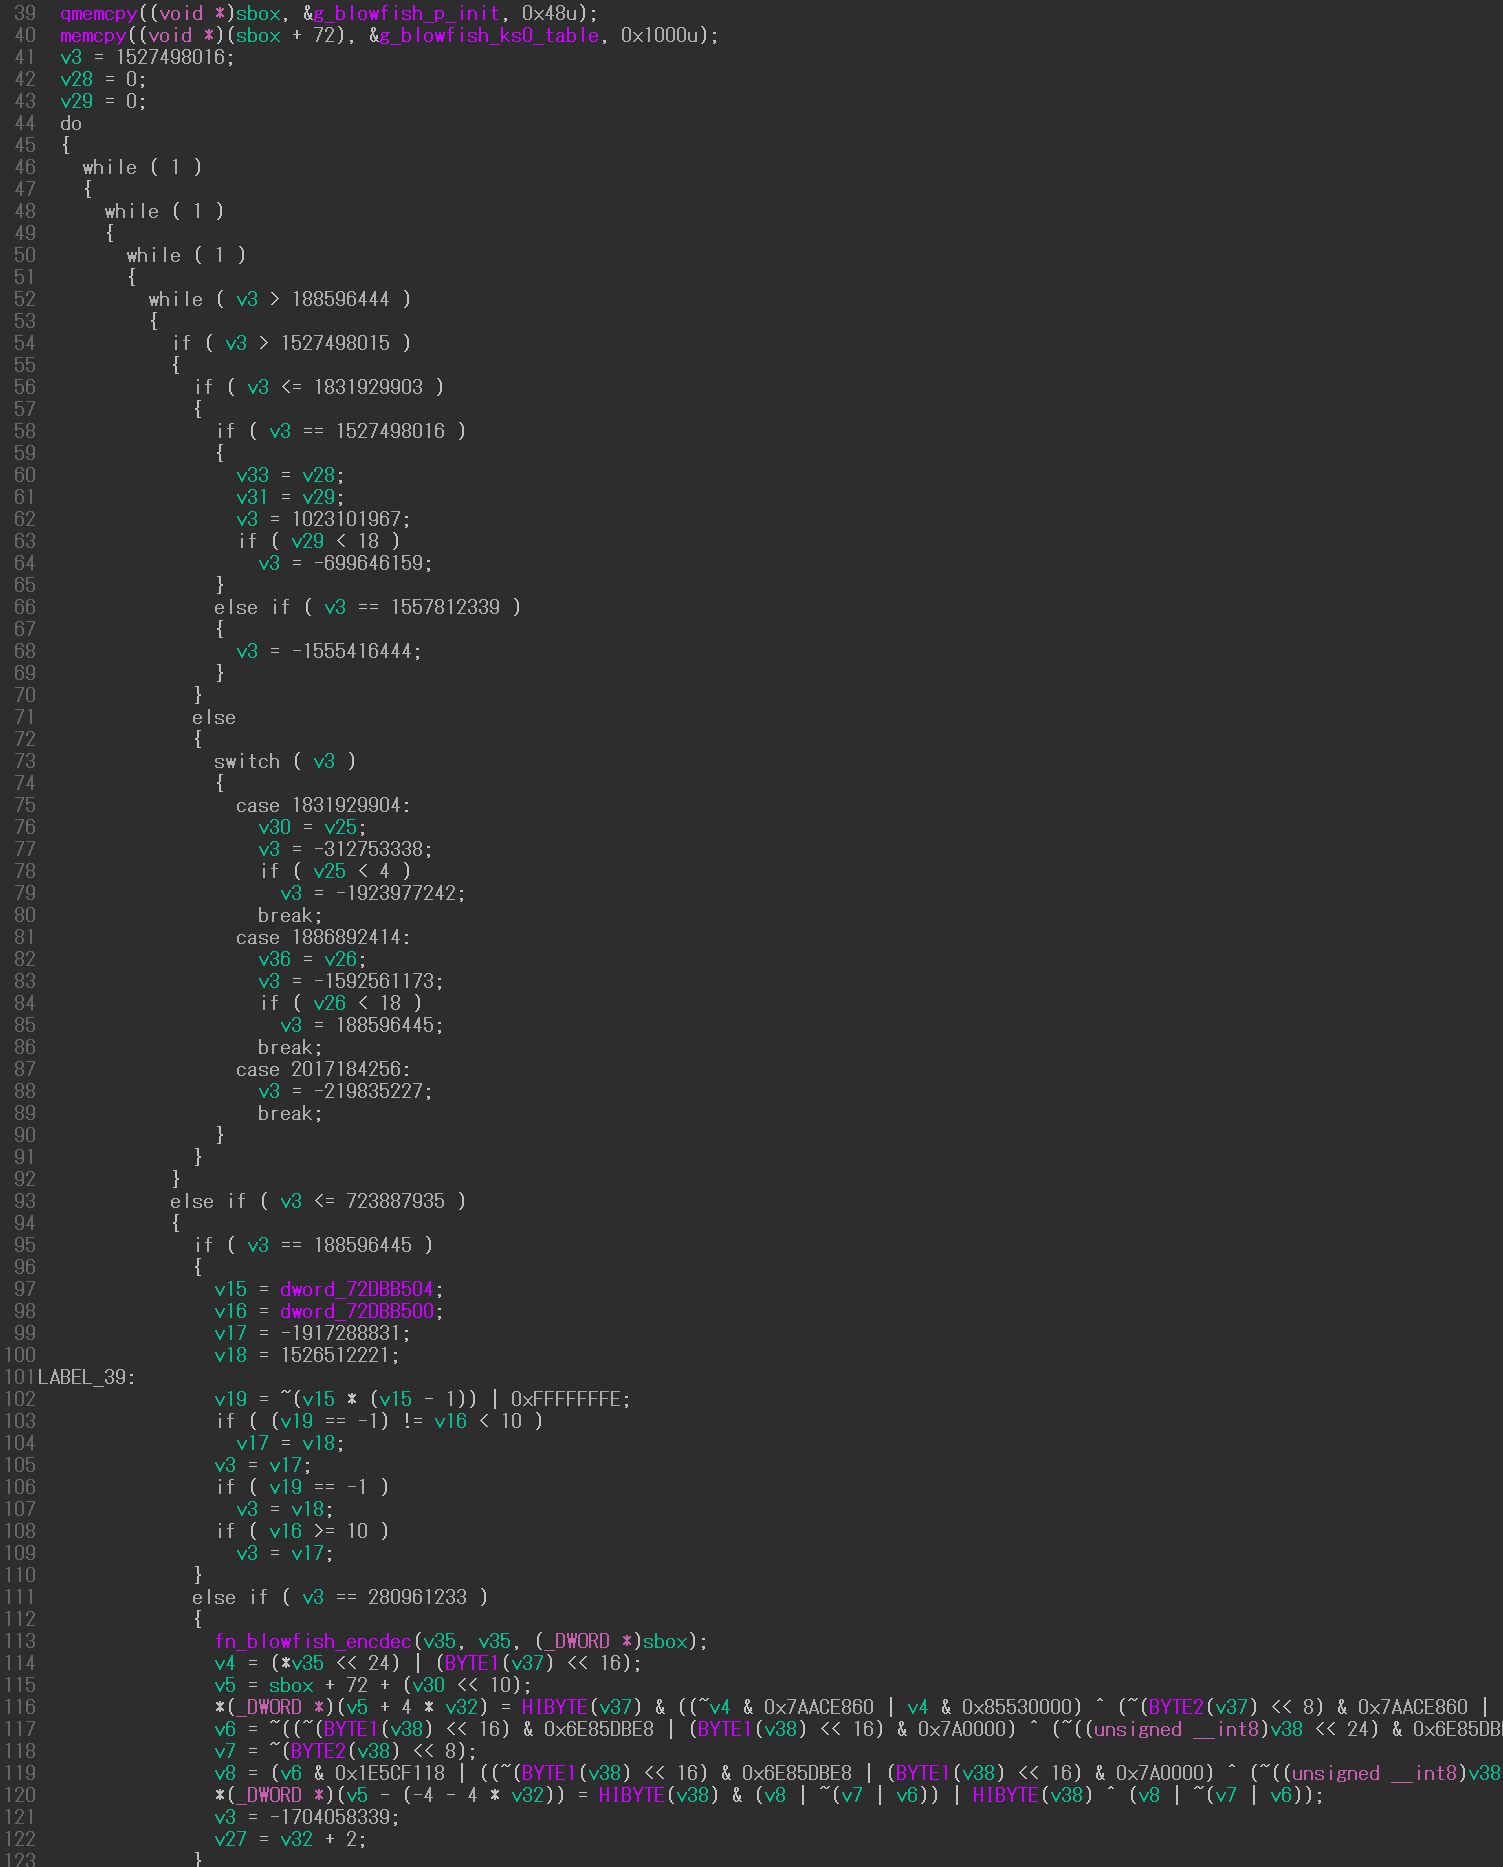Click 'else if ( v3 == 280961233 )'
The height and width of the screenshot is (1867, 1503).
pyautogui.click(x=340, y=1597)
